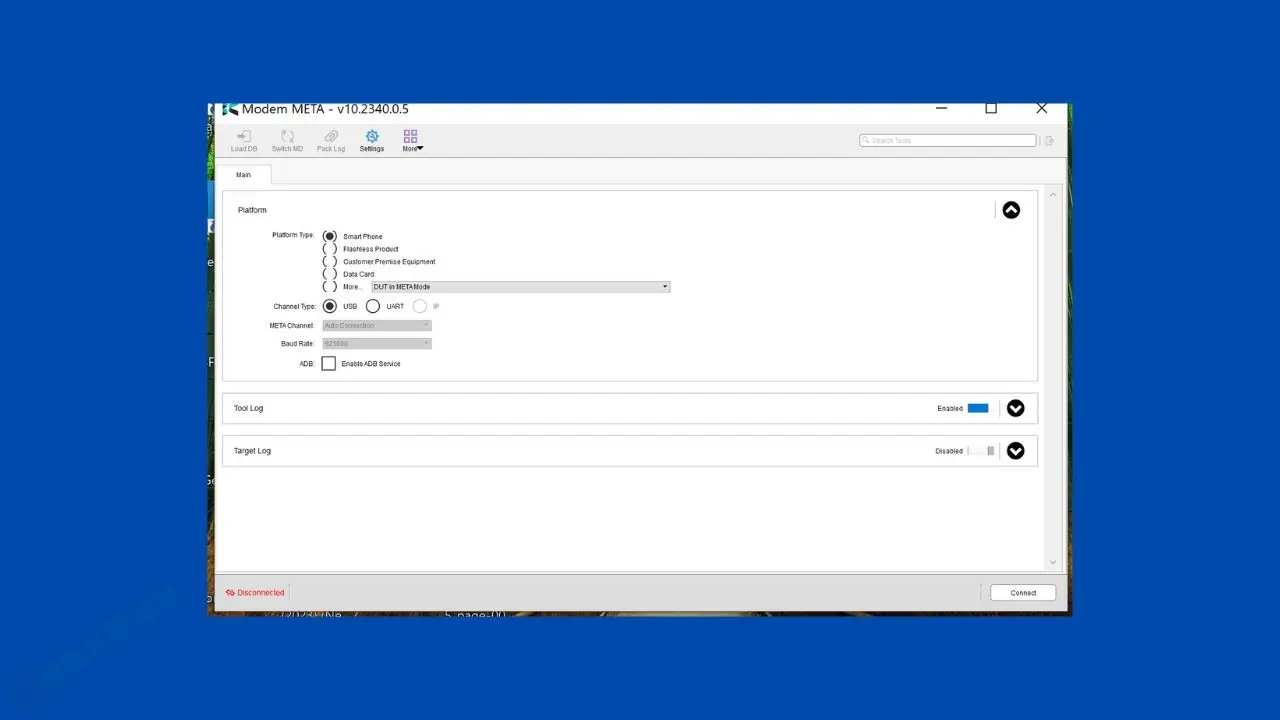
Task: Select Customer Premise Equipment platform type
Action: point(330,262)
